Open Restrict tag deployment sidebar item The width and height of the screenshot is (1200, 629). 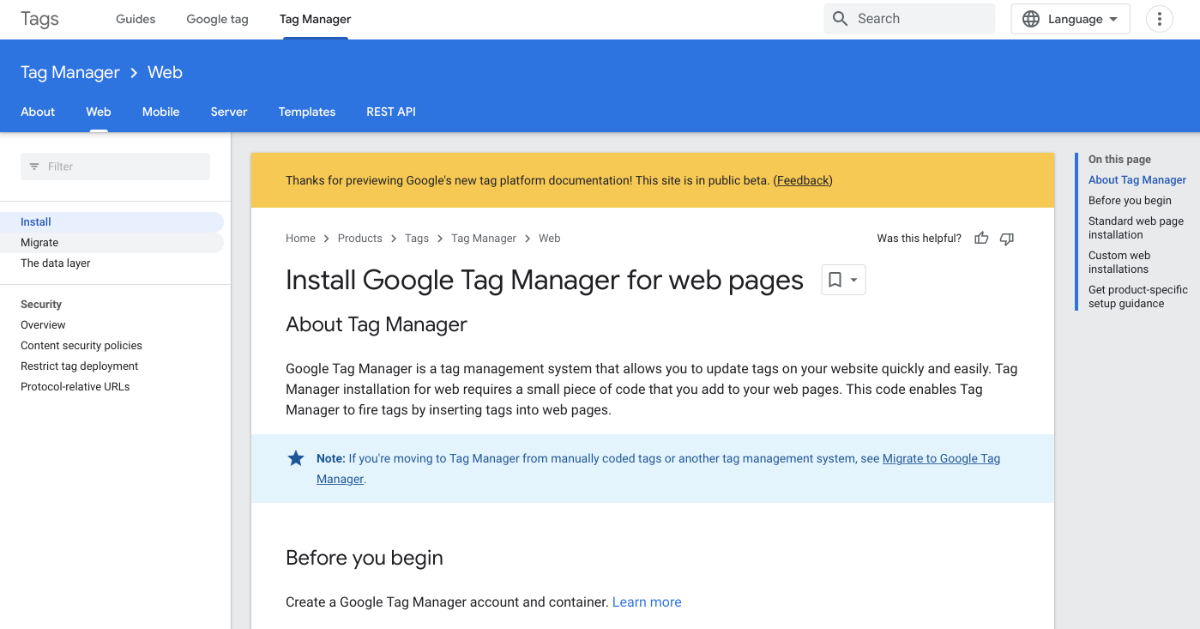79,366
